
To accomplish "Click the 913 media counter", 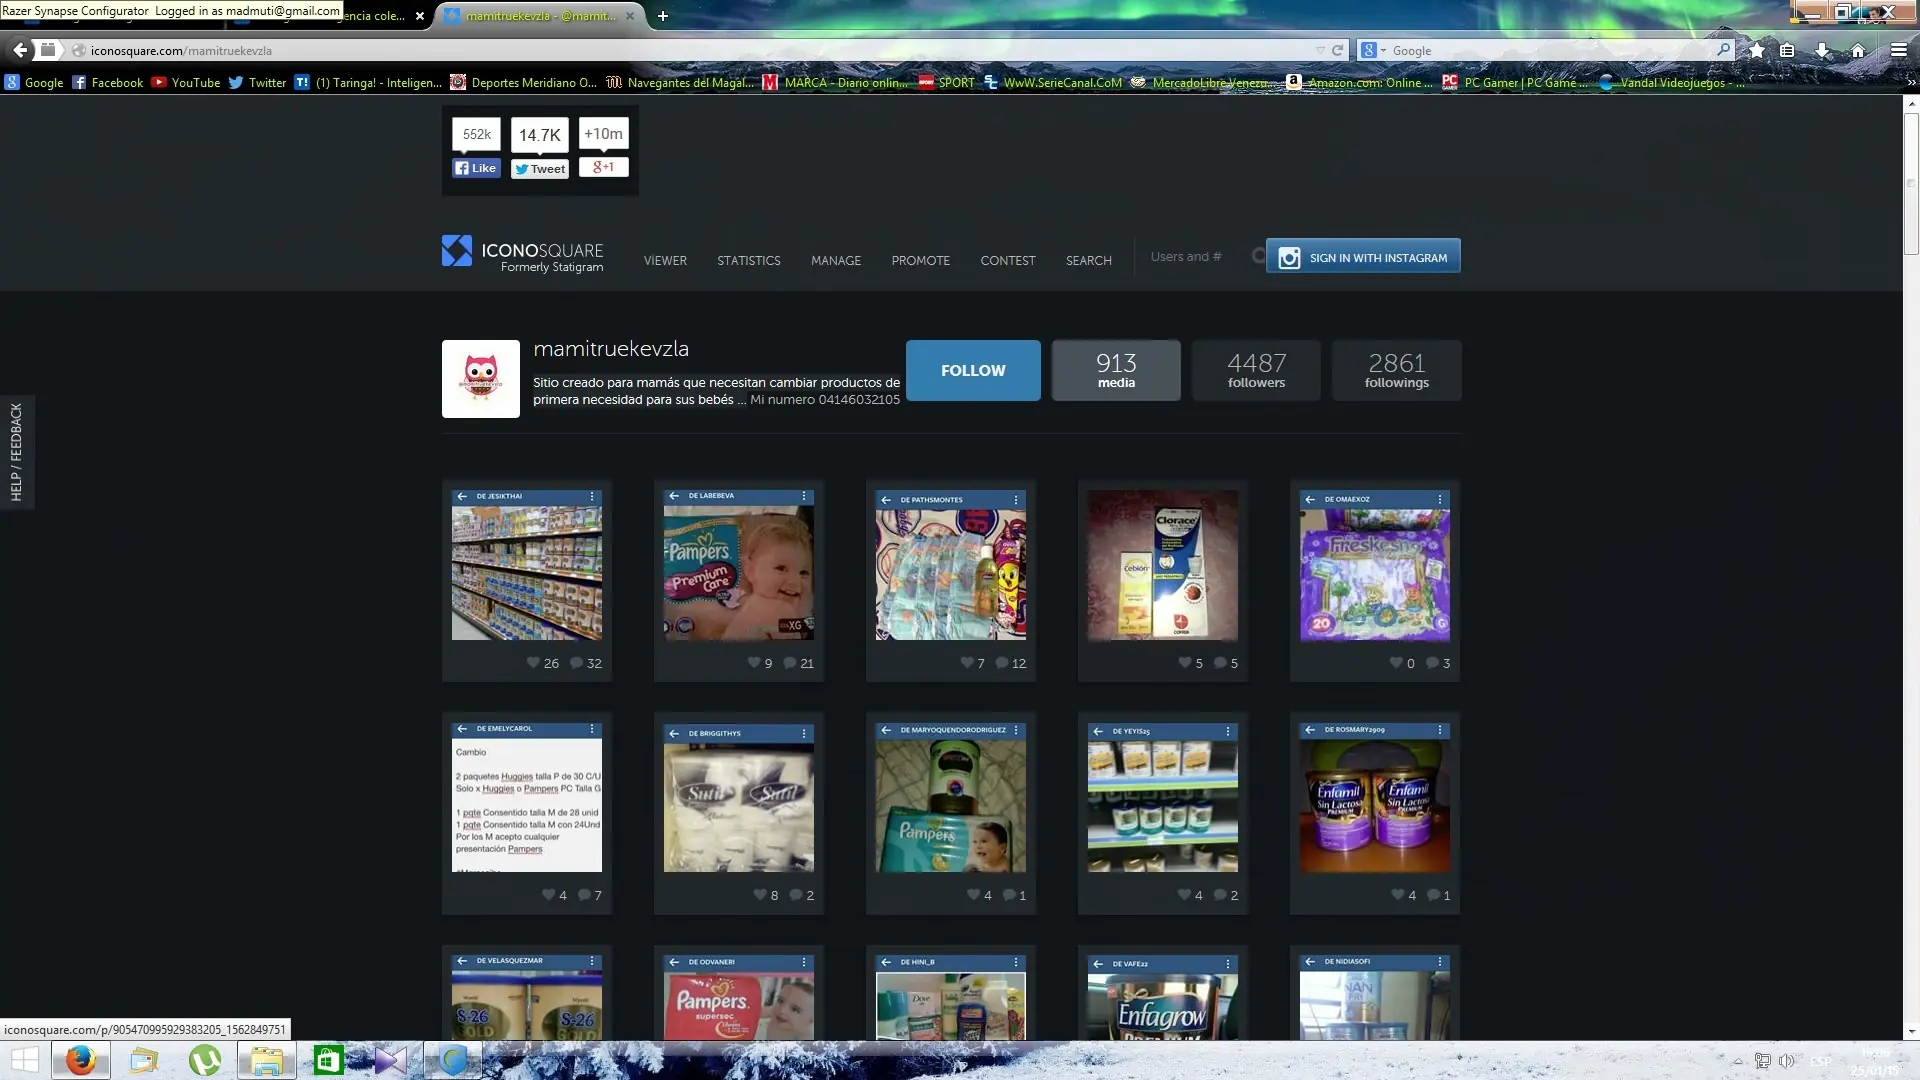I will 1116,370.
